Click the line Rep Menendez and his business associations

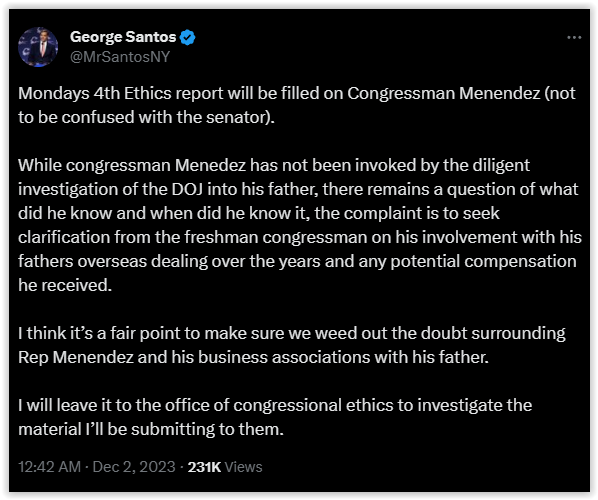(x=253, y=357)
